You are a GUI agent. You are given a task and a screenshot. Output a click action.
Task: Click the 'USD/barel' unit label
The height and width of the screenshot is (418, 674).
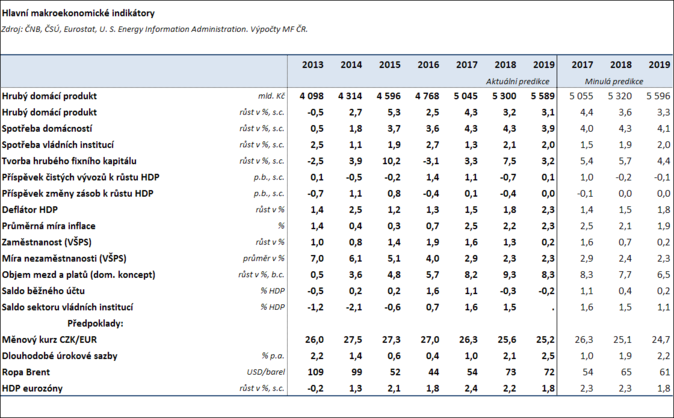coord(266,372)
